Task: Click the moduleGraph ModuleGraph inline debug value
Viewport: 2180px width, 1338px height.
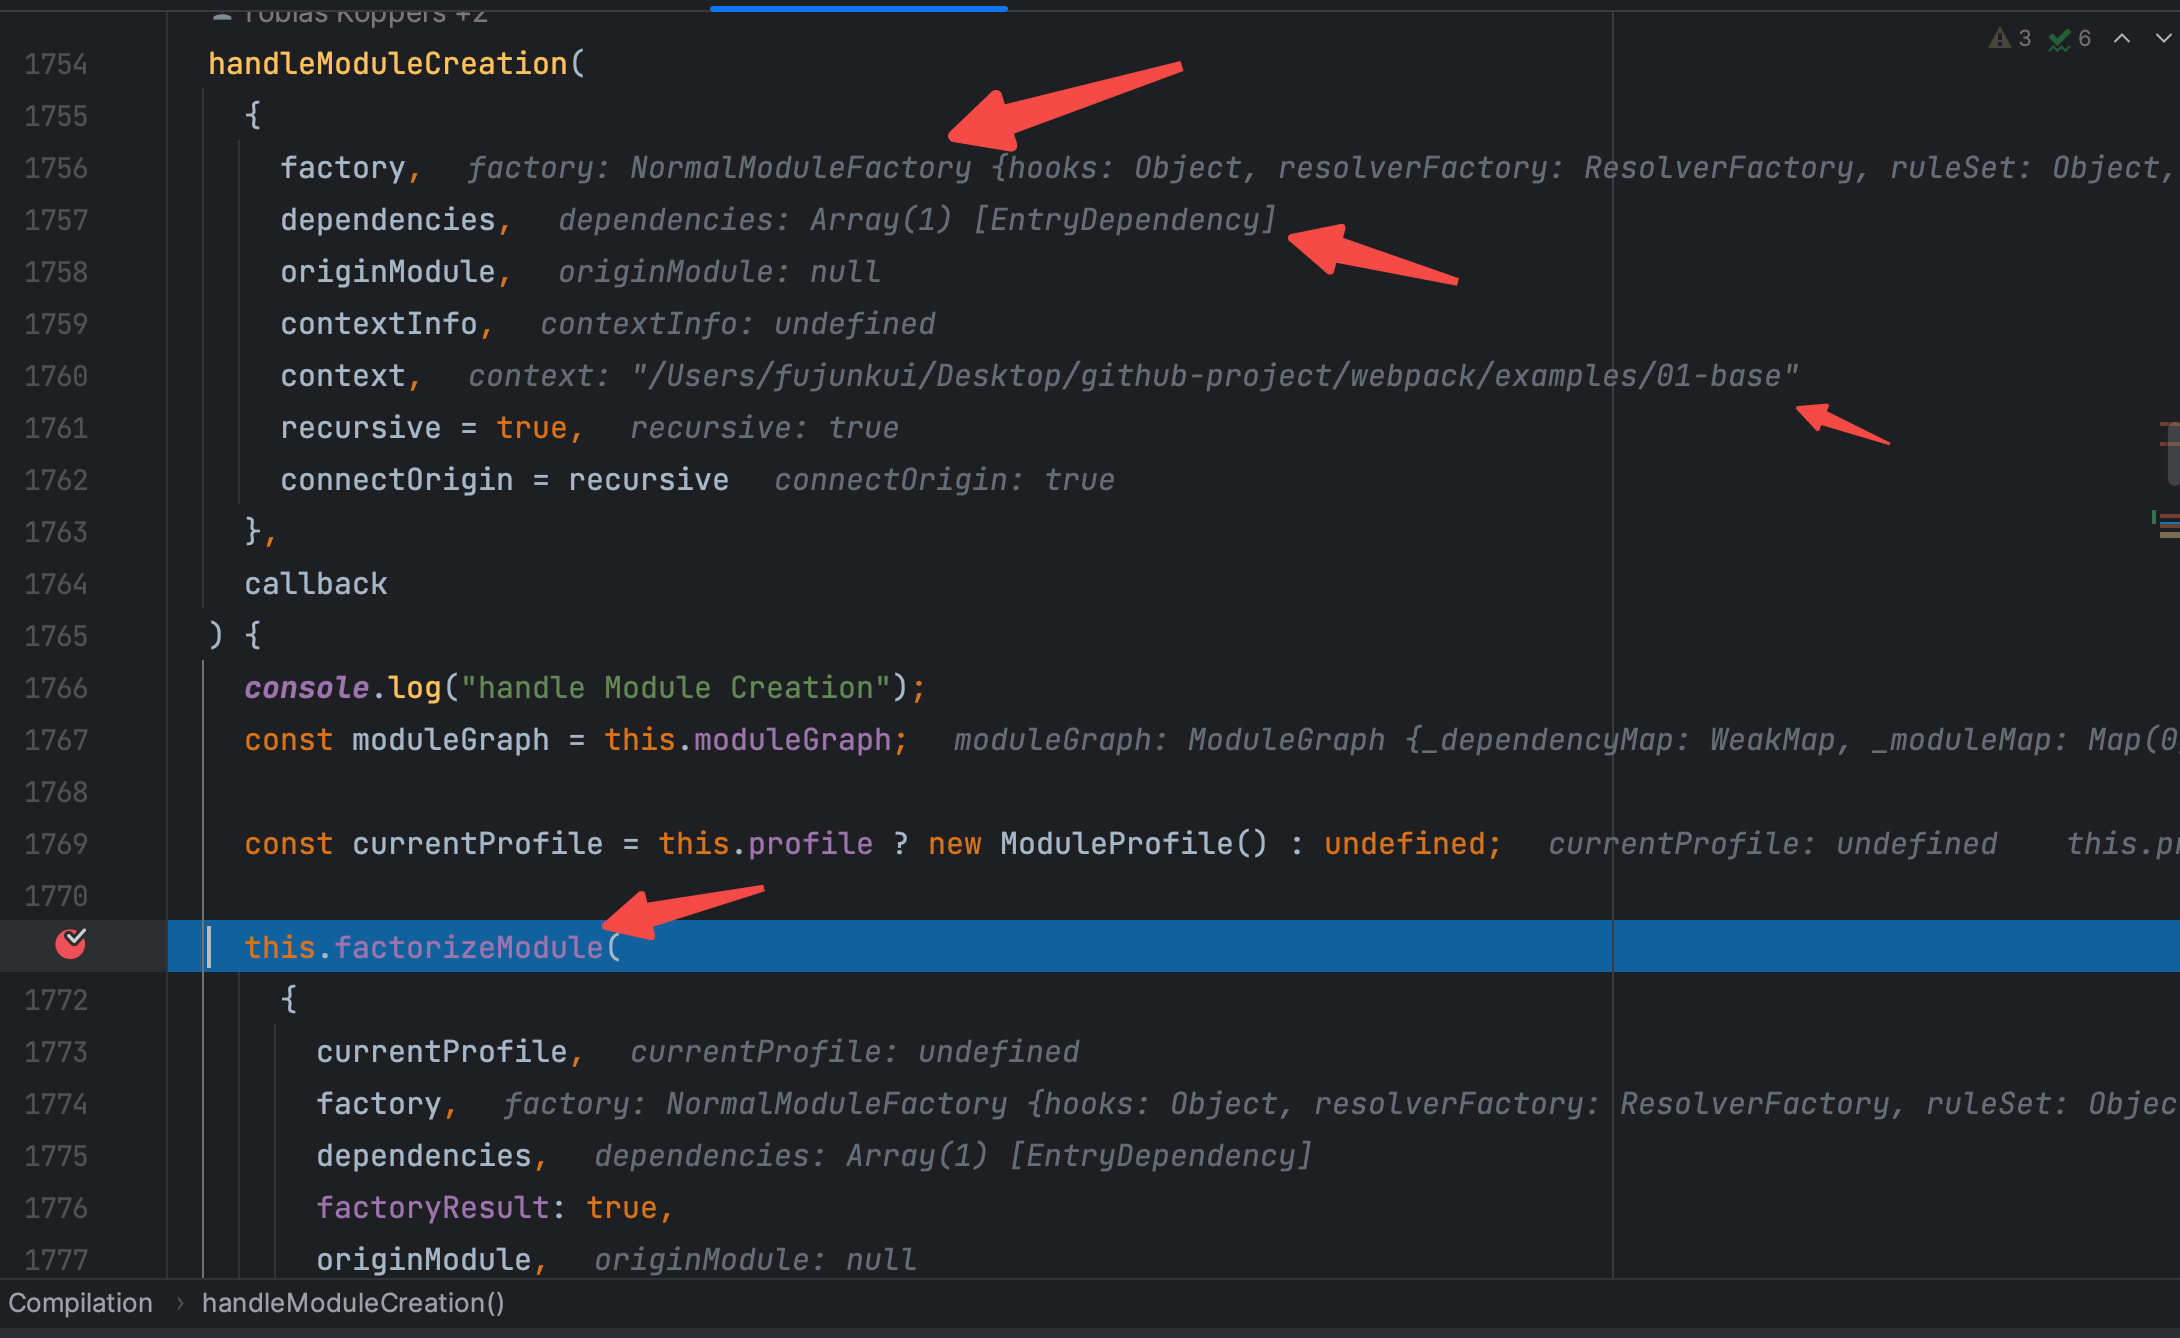Action: [x=1286, y=740]
